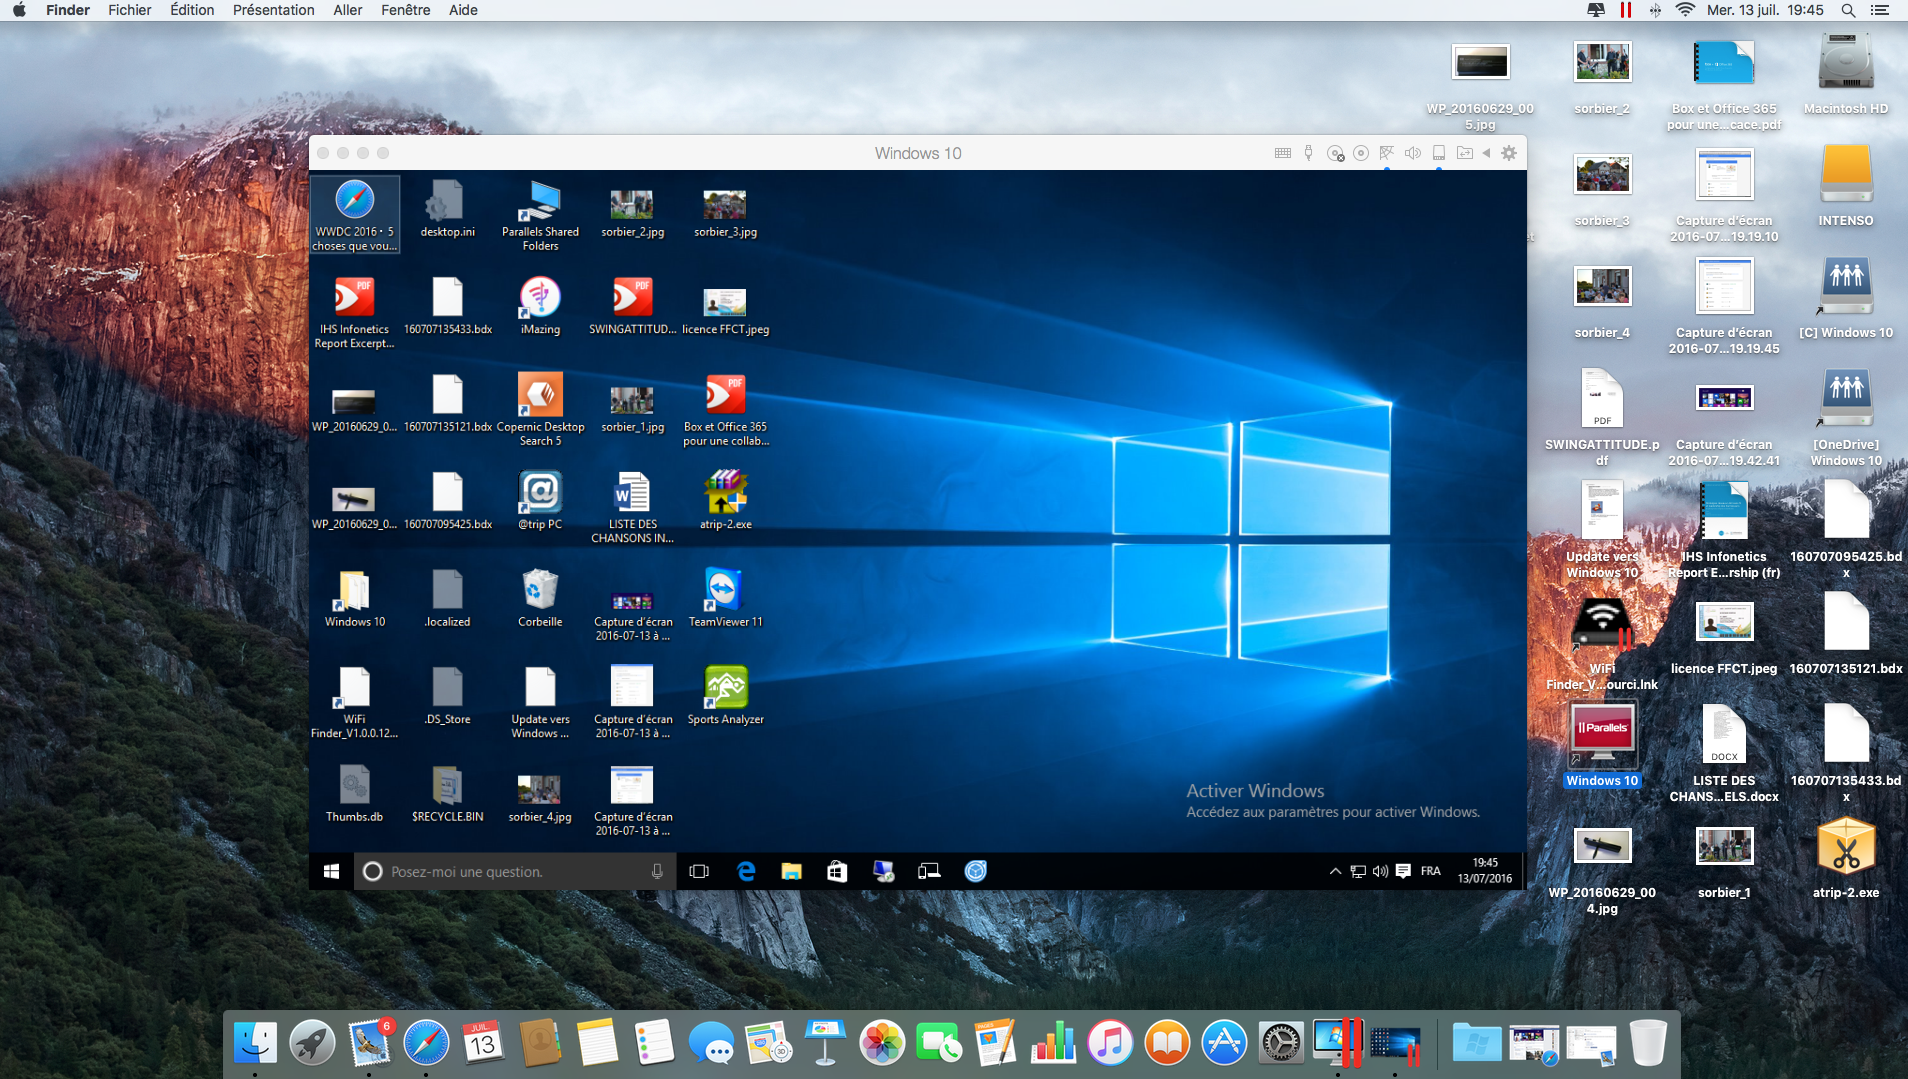Open Aide menu
This screenshot has height=1079, width=1908.
463,10
